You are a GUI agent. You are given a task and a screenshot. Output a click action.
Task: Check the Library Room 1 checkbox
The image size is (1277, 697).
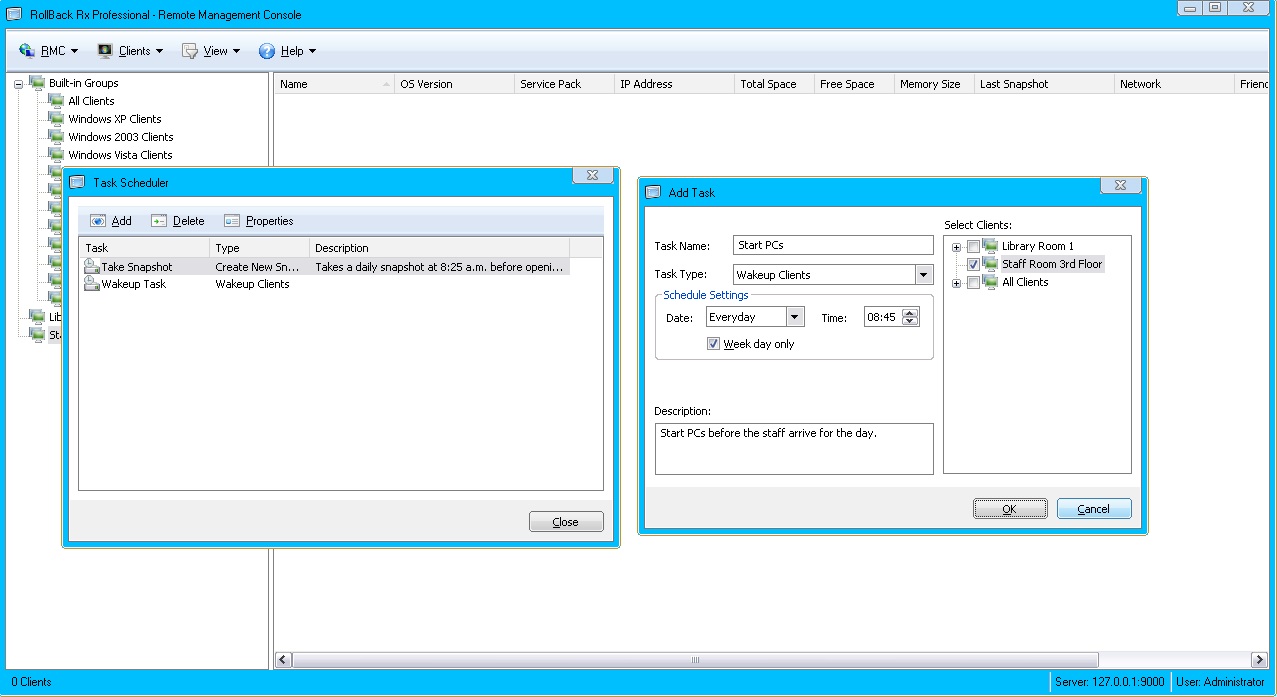click(x=973, y=247)
